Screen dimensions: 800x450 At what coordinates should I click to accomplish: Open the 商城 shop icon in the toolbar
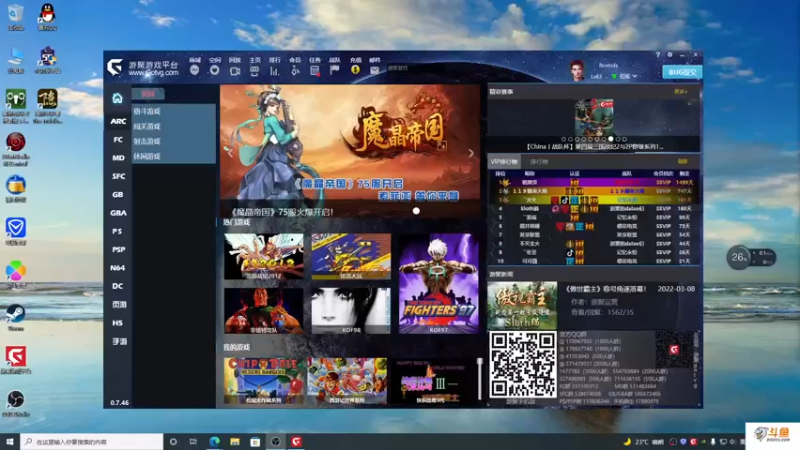pos(194,70)
